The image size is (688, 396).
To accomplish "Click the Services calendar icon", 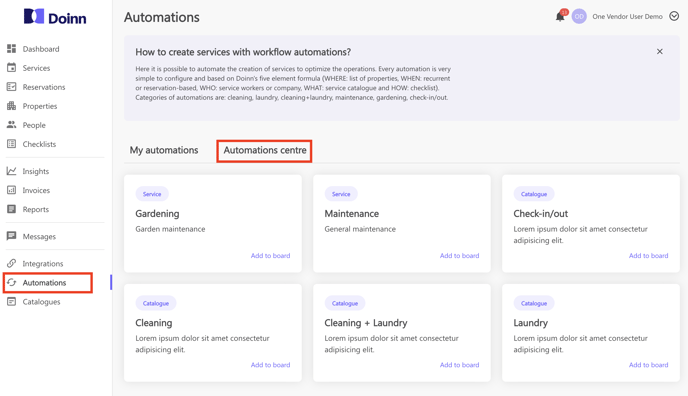I will 11,68.
